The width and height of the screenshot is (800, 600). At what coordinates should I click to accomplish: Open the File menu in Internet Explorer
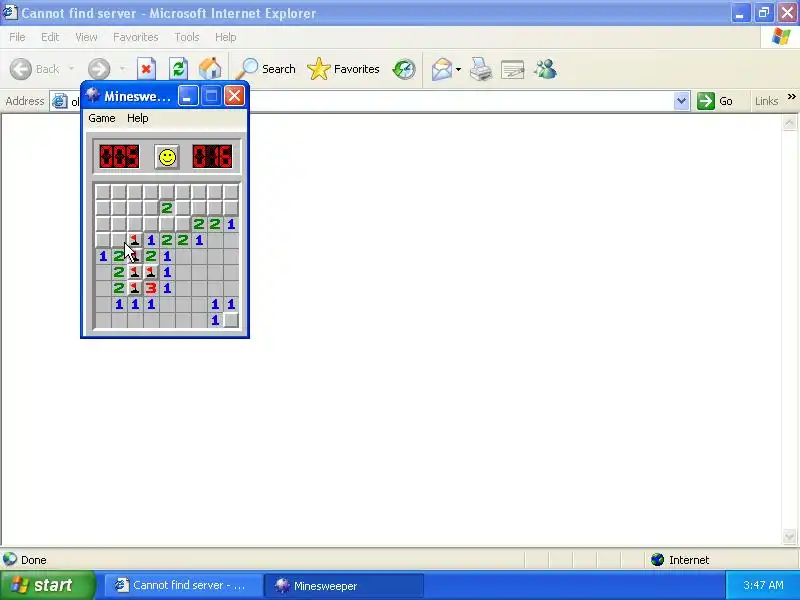(x=17, y=37)
